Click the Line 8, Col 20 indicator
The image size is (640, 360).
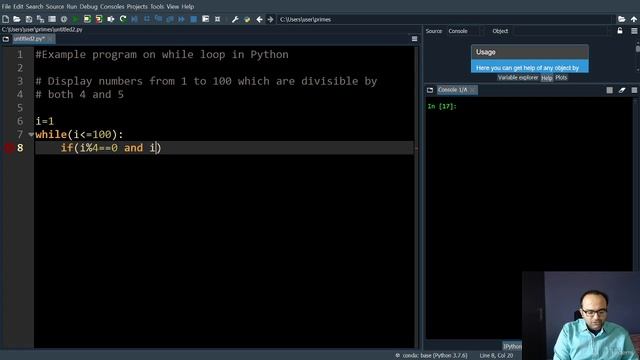pos(496,356)
